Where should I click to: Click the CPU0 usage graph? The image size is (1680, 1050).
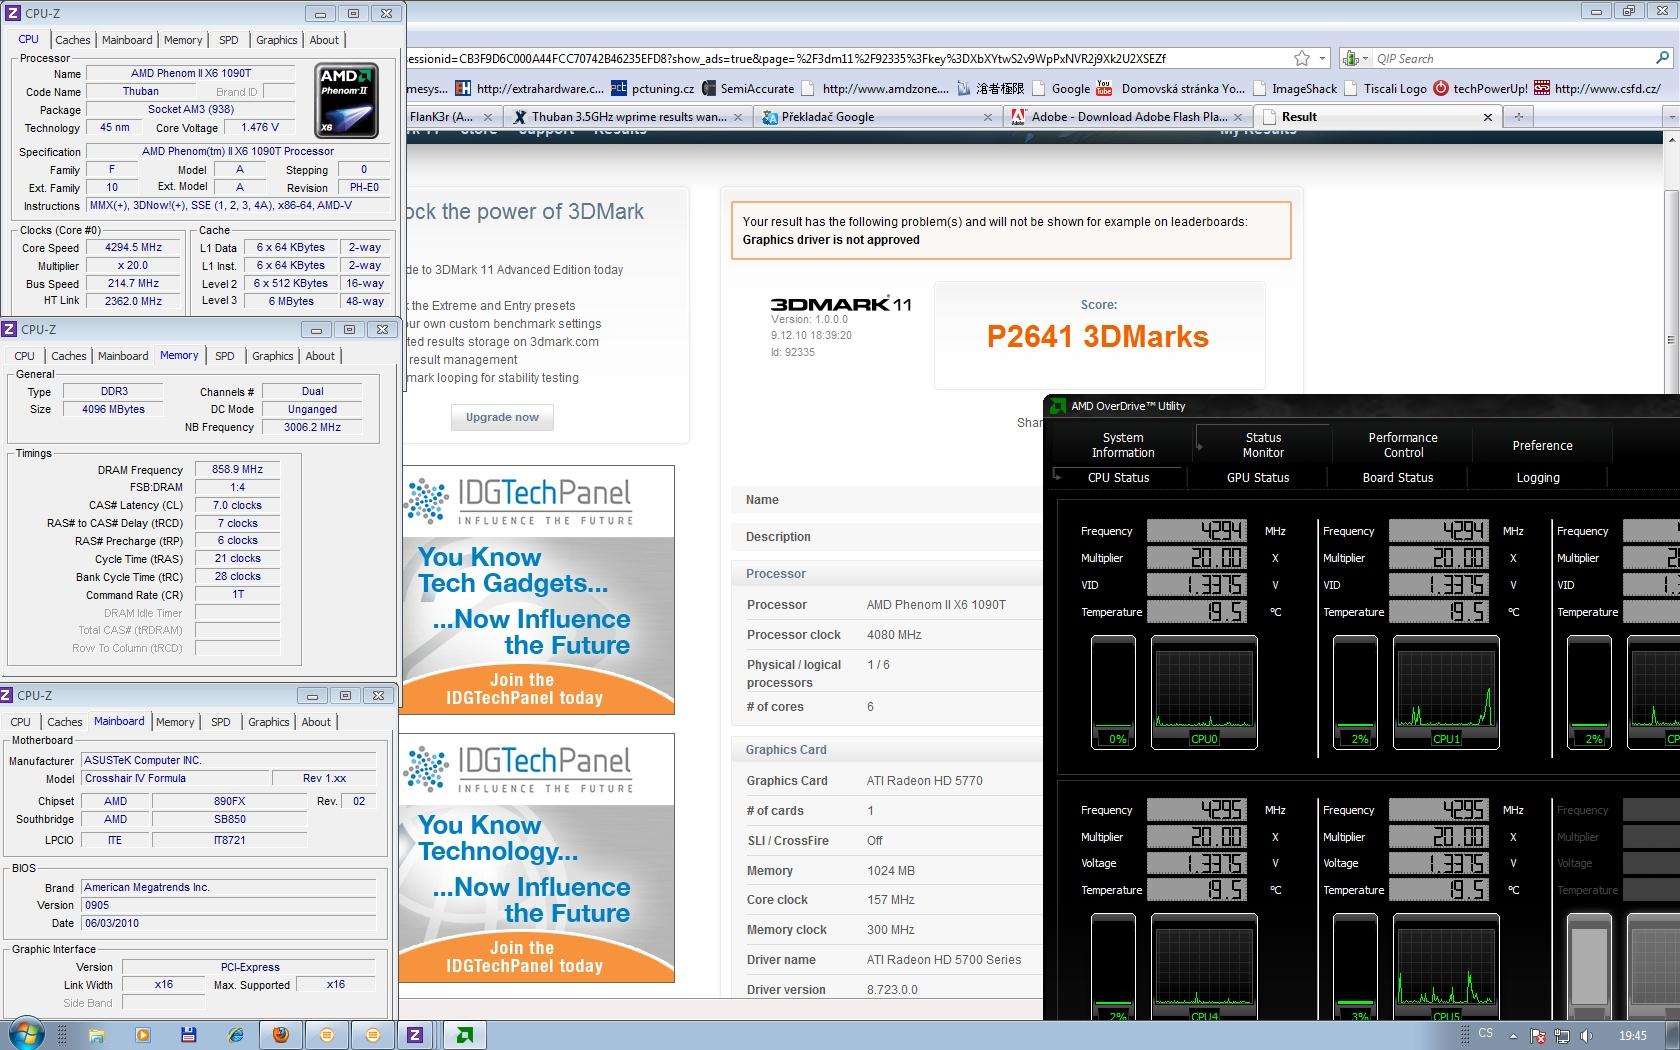click(1204, 692)
